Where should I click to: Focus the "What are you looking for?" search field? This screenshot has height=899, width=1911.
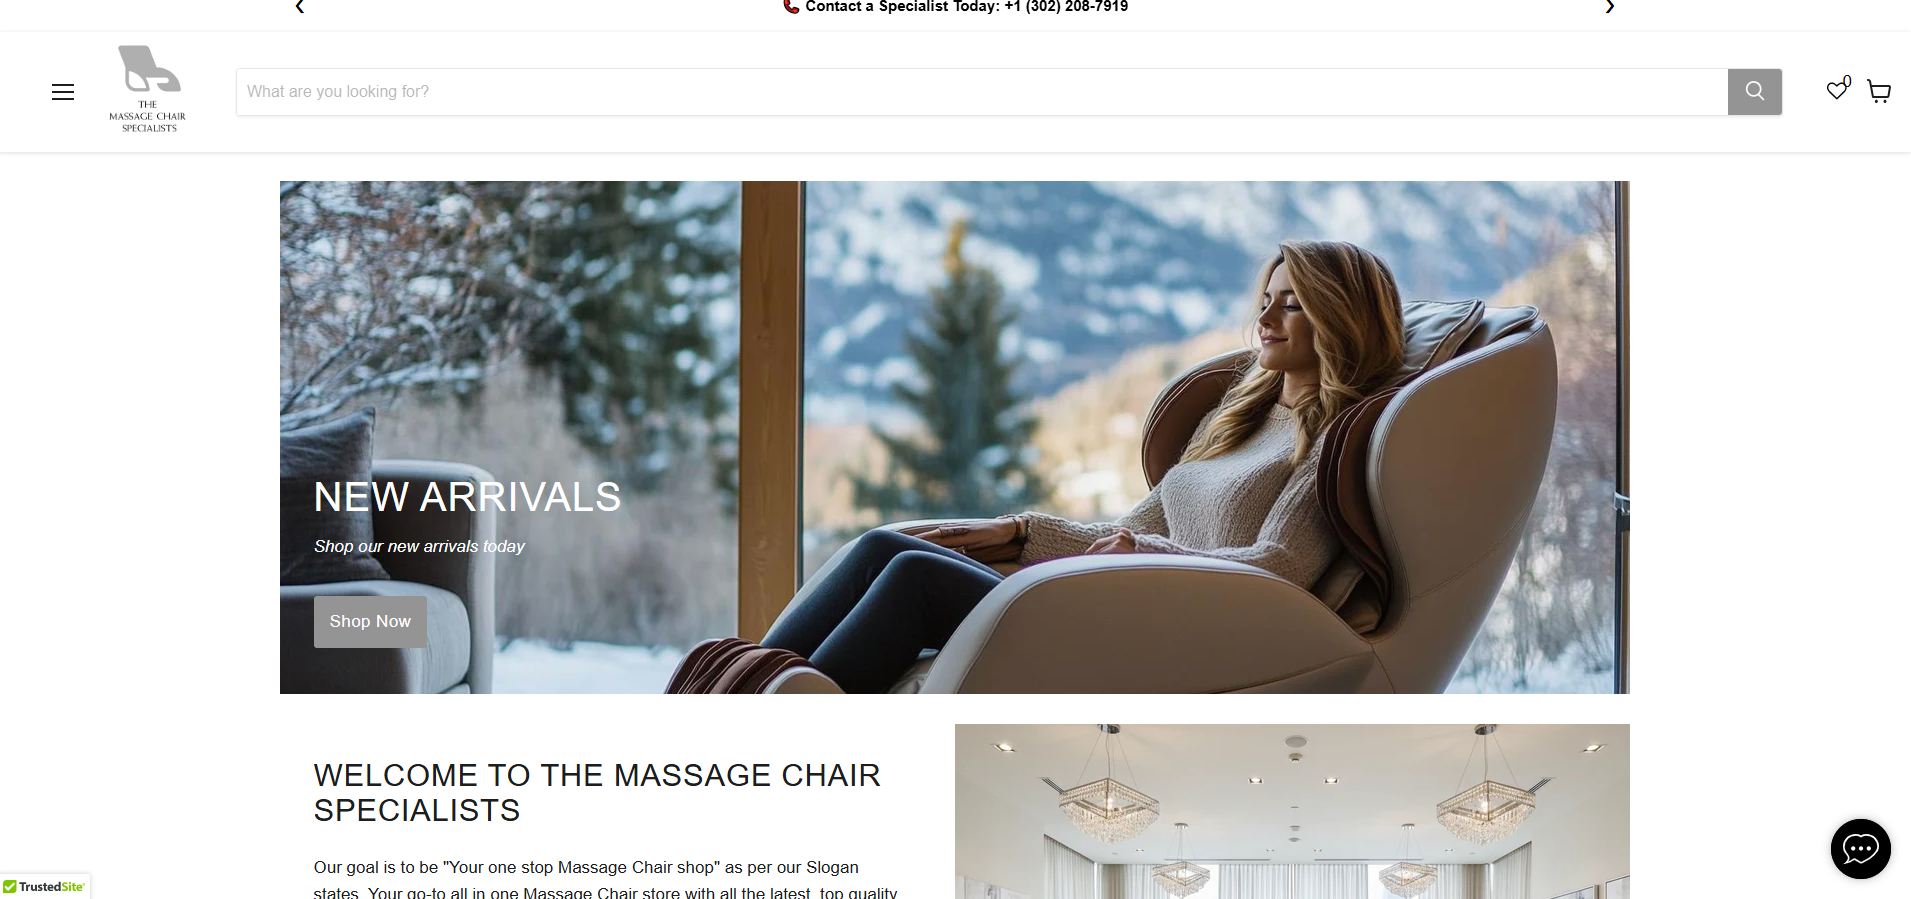tap(982, 92)
